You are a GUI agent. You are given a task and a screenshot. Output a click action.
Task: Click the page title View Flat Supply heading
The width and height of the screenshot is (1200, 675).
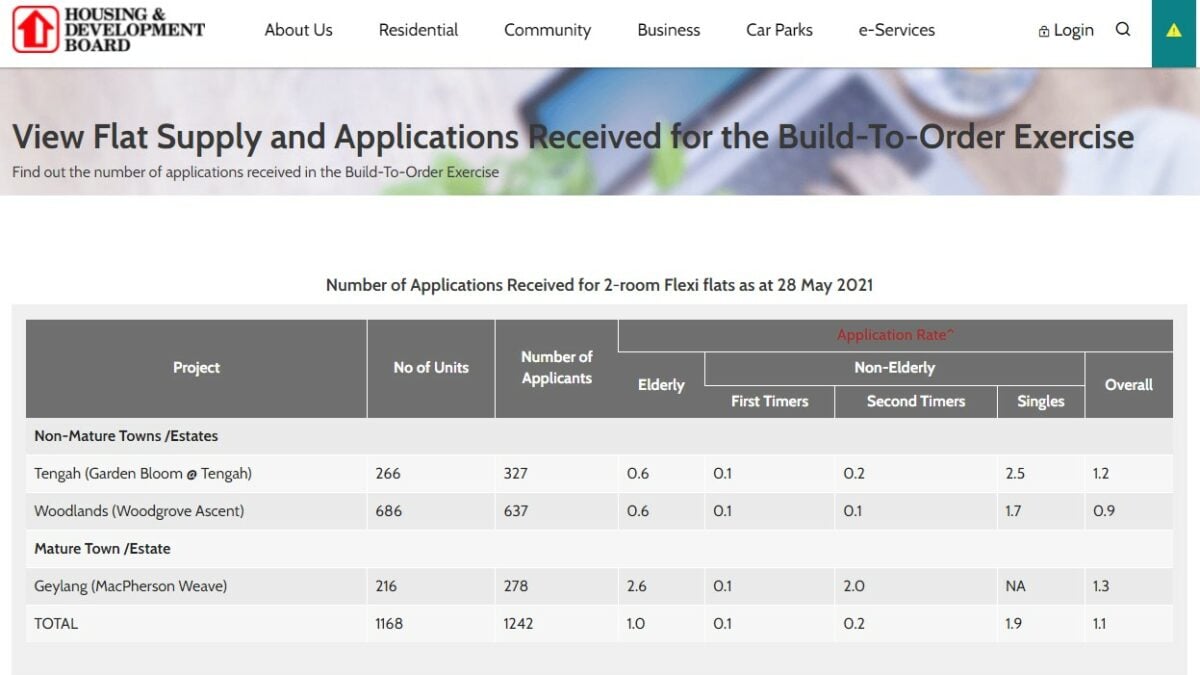pyautogui.click(x=573, y=137)
